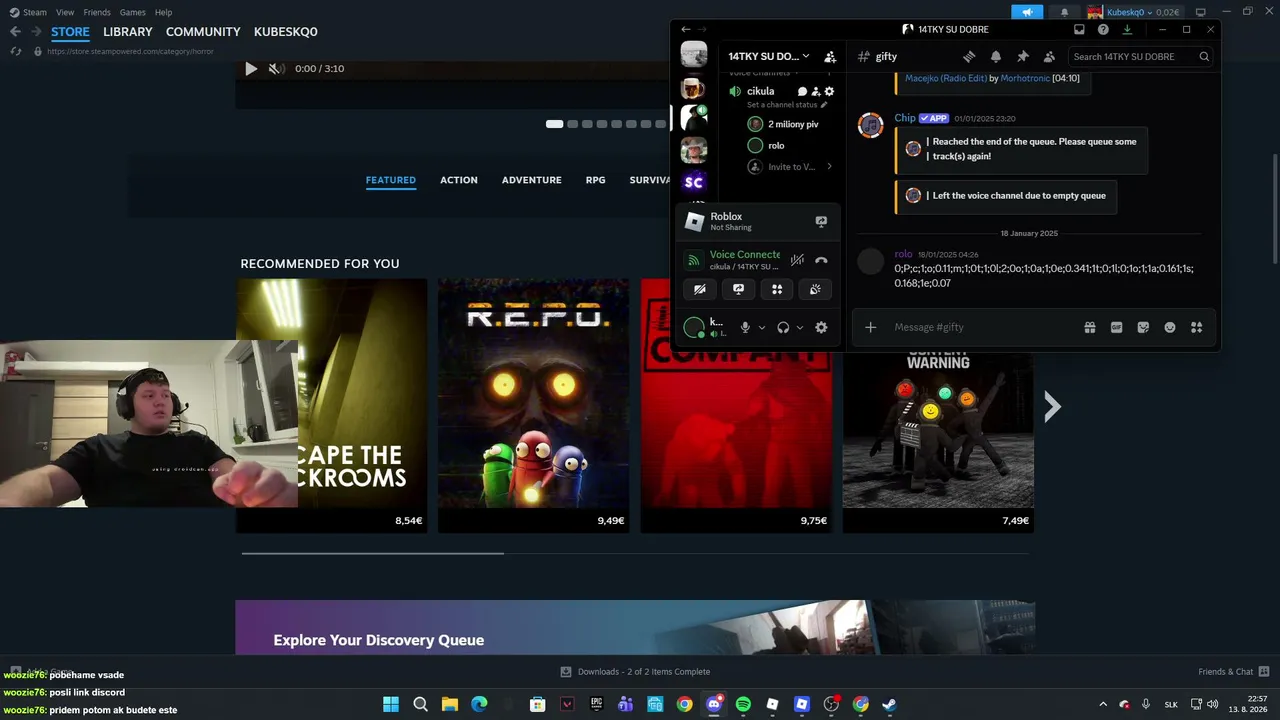Open emoji picker in Discord message bar
This screenshot has height=720, width=1280.
[1170, 327]
